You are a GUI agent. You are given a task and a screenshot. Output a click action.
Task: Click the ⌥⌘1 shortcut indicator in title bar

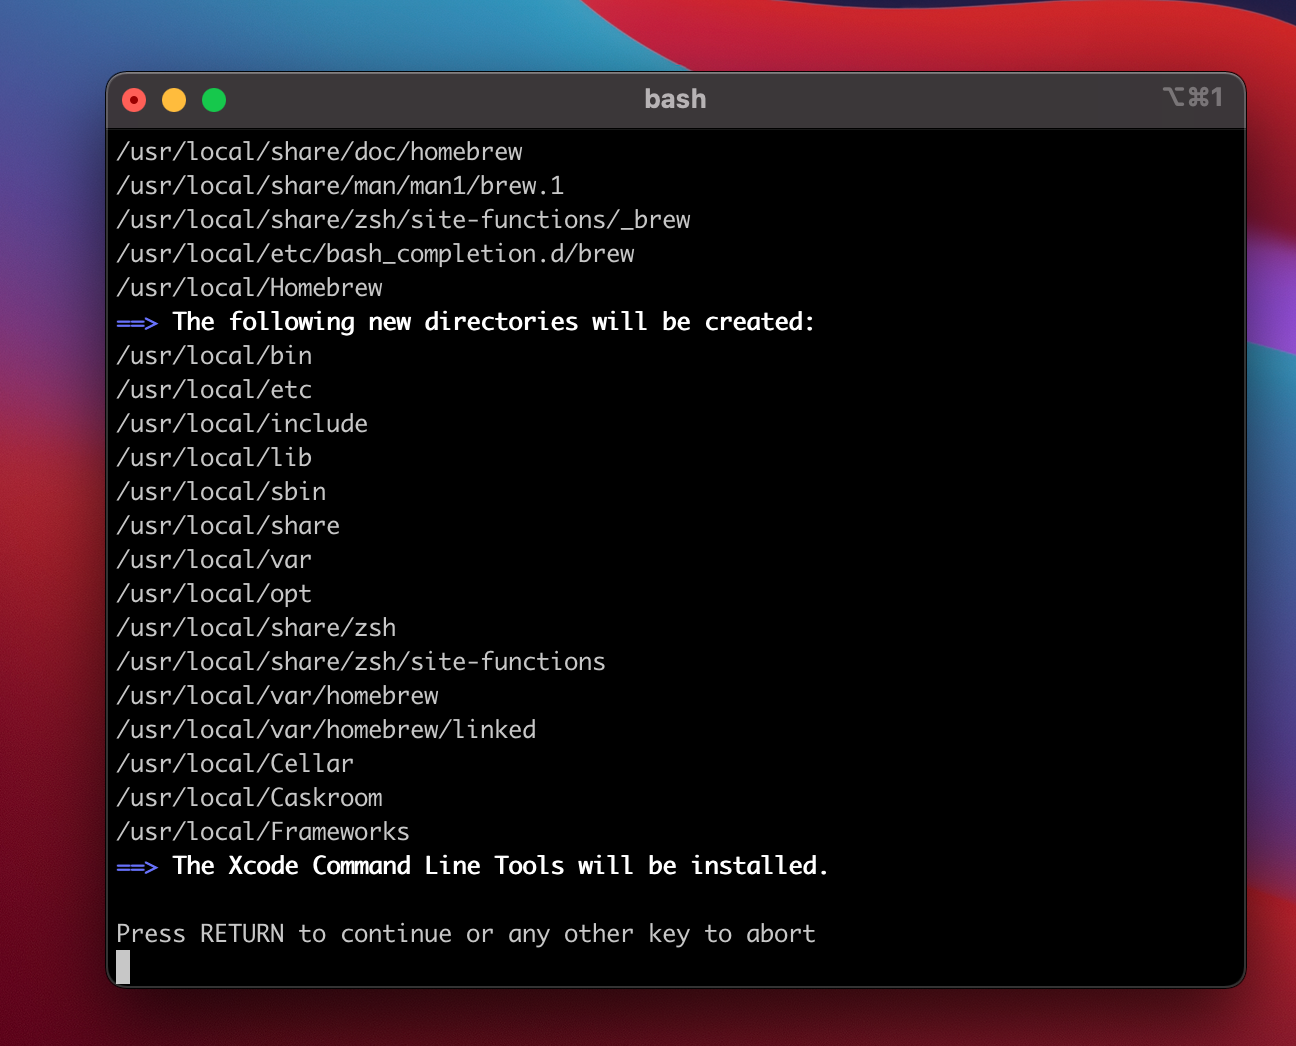pyautogui.click(x=1192, y=97)
